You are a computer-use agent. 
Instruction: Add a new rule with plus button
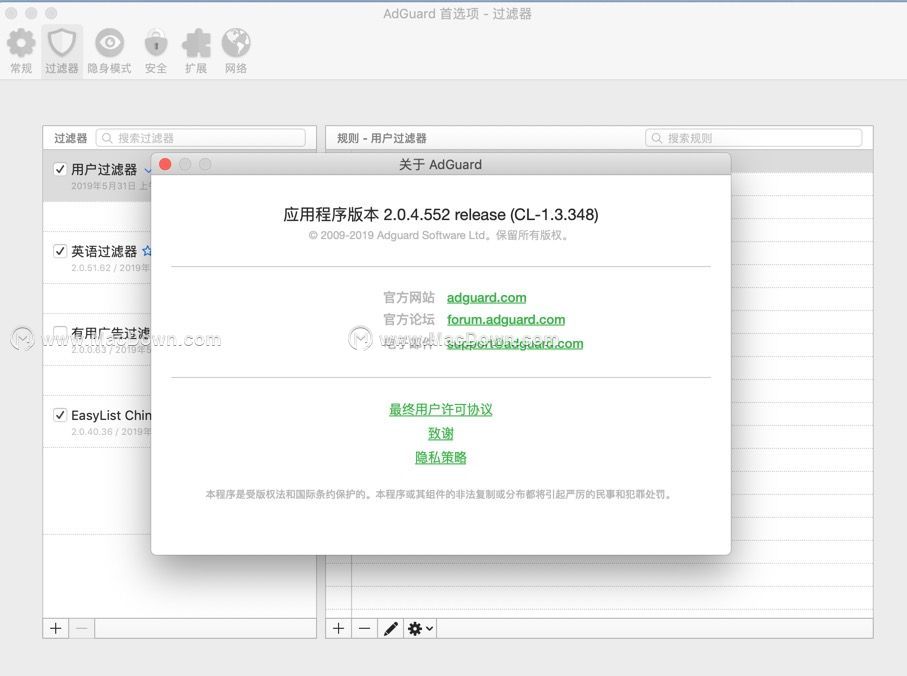click(338, 629)
